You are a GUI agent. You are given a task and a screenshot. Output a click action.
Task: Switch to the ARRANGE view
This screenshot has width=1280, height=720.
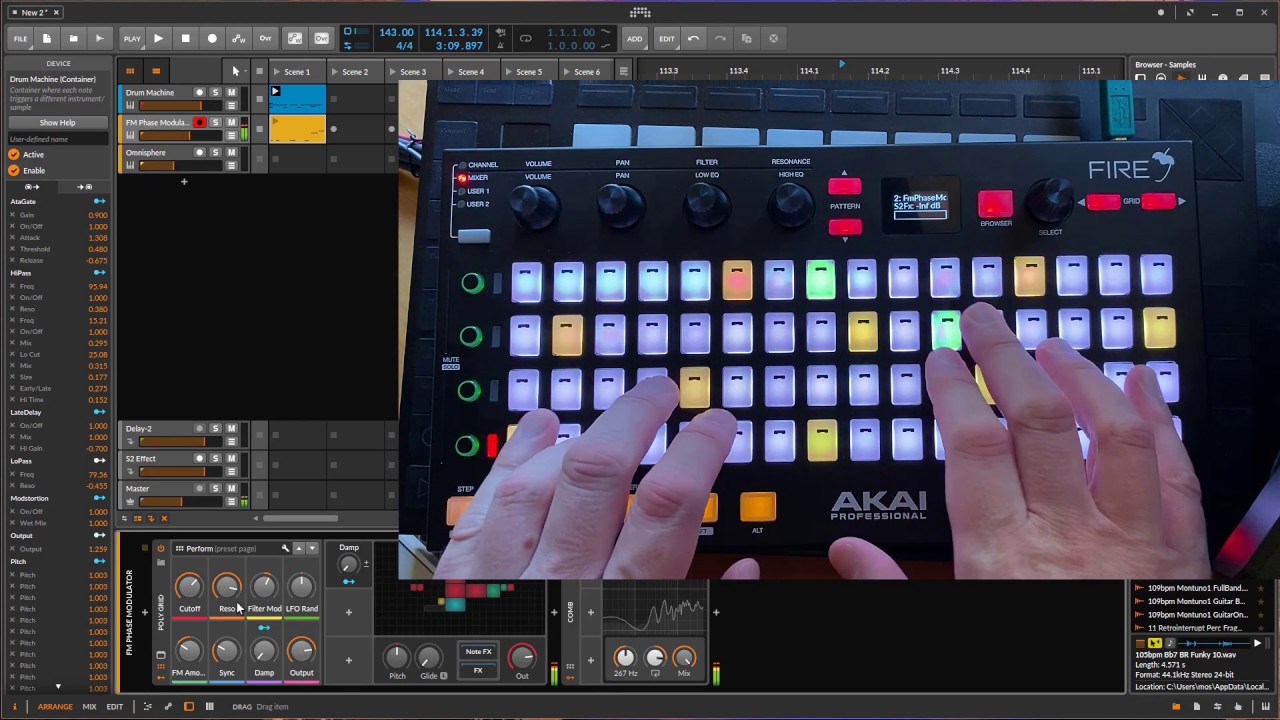[55, 706]
